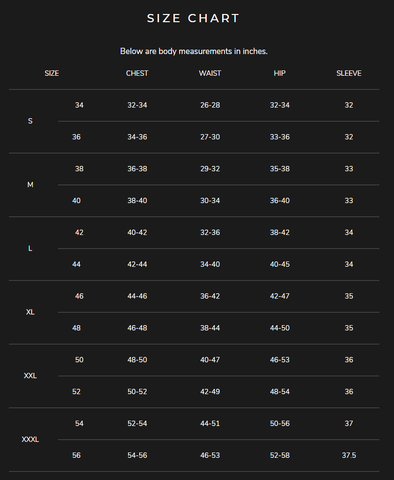Click the XXXL size label
The width and height of the screenshot is (394, 480).
[30, 439]
